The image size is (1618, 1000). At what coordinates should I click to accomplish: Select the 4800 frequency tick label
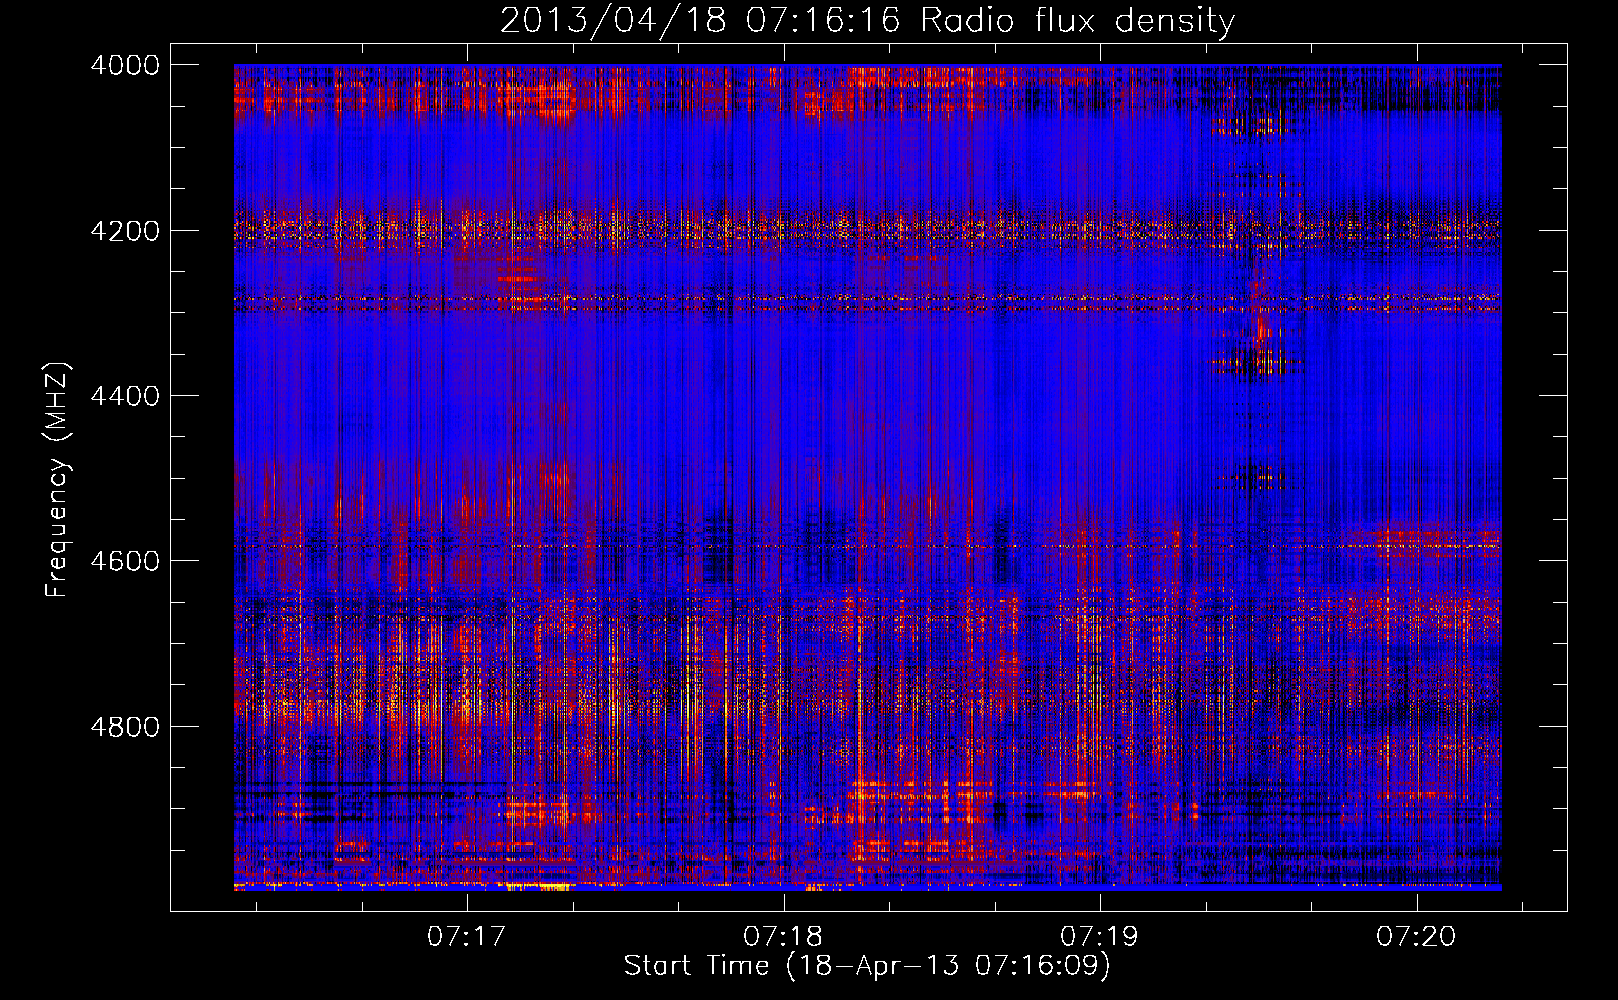[125, 727]
